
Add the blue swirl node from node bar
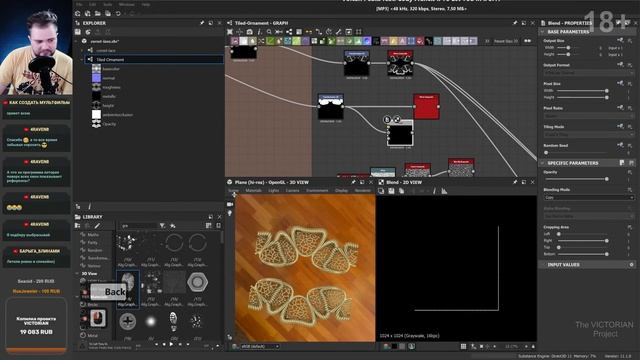(x=367, y=41)
